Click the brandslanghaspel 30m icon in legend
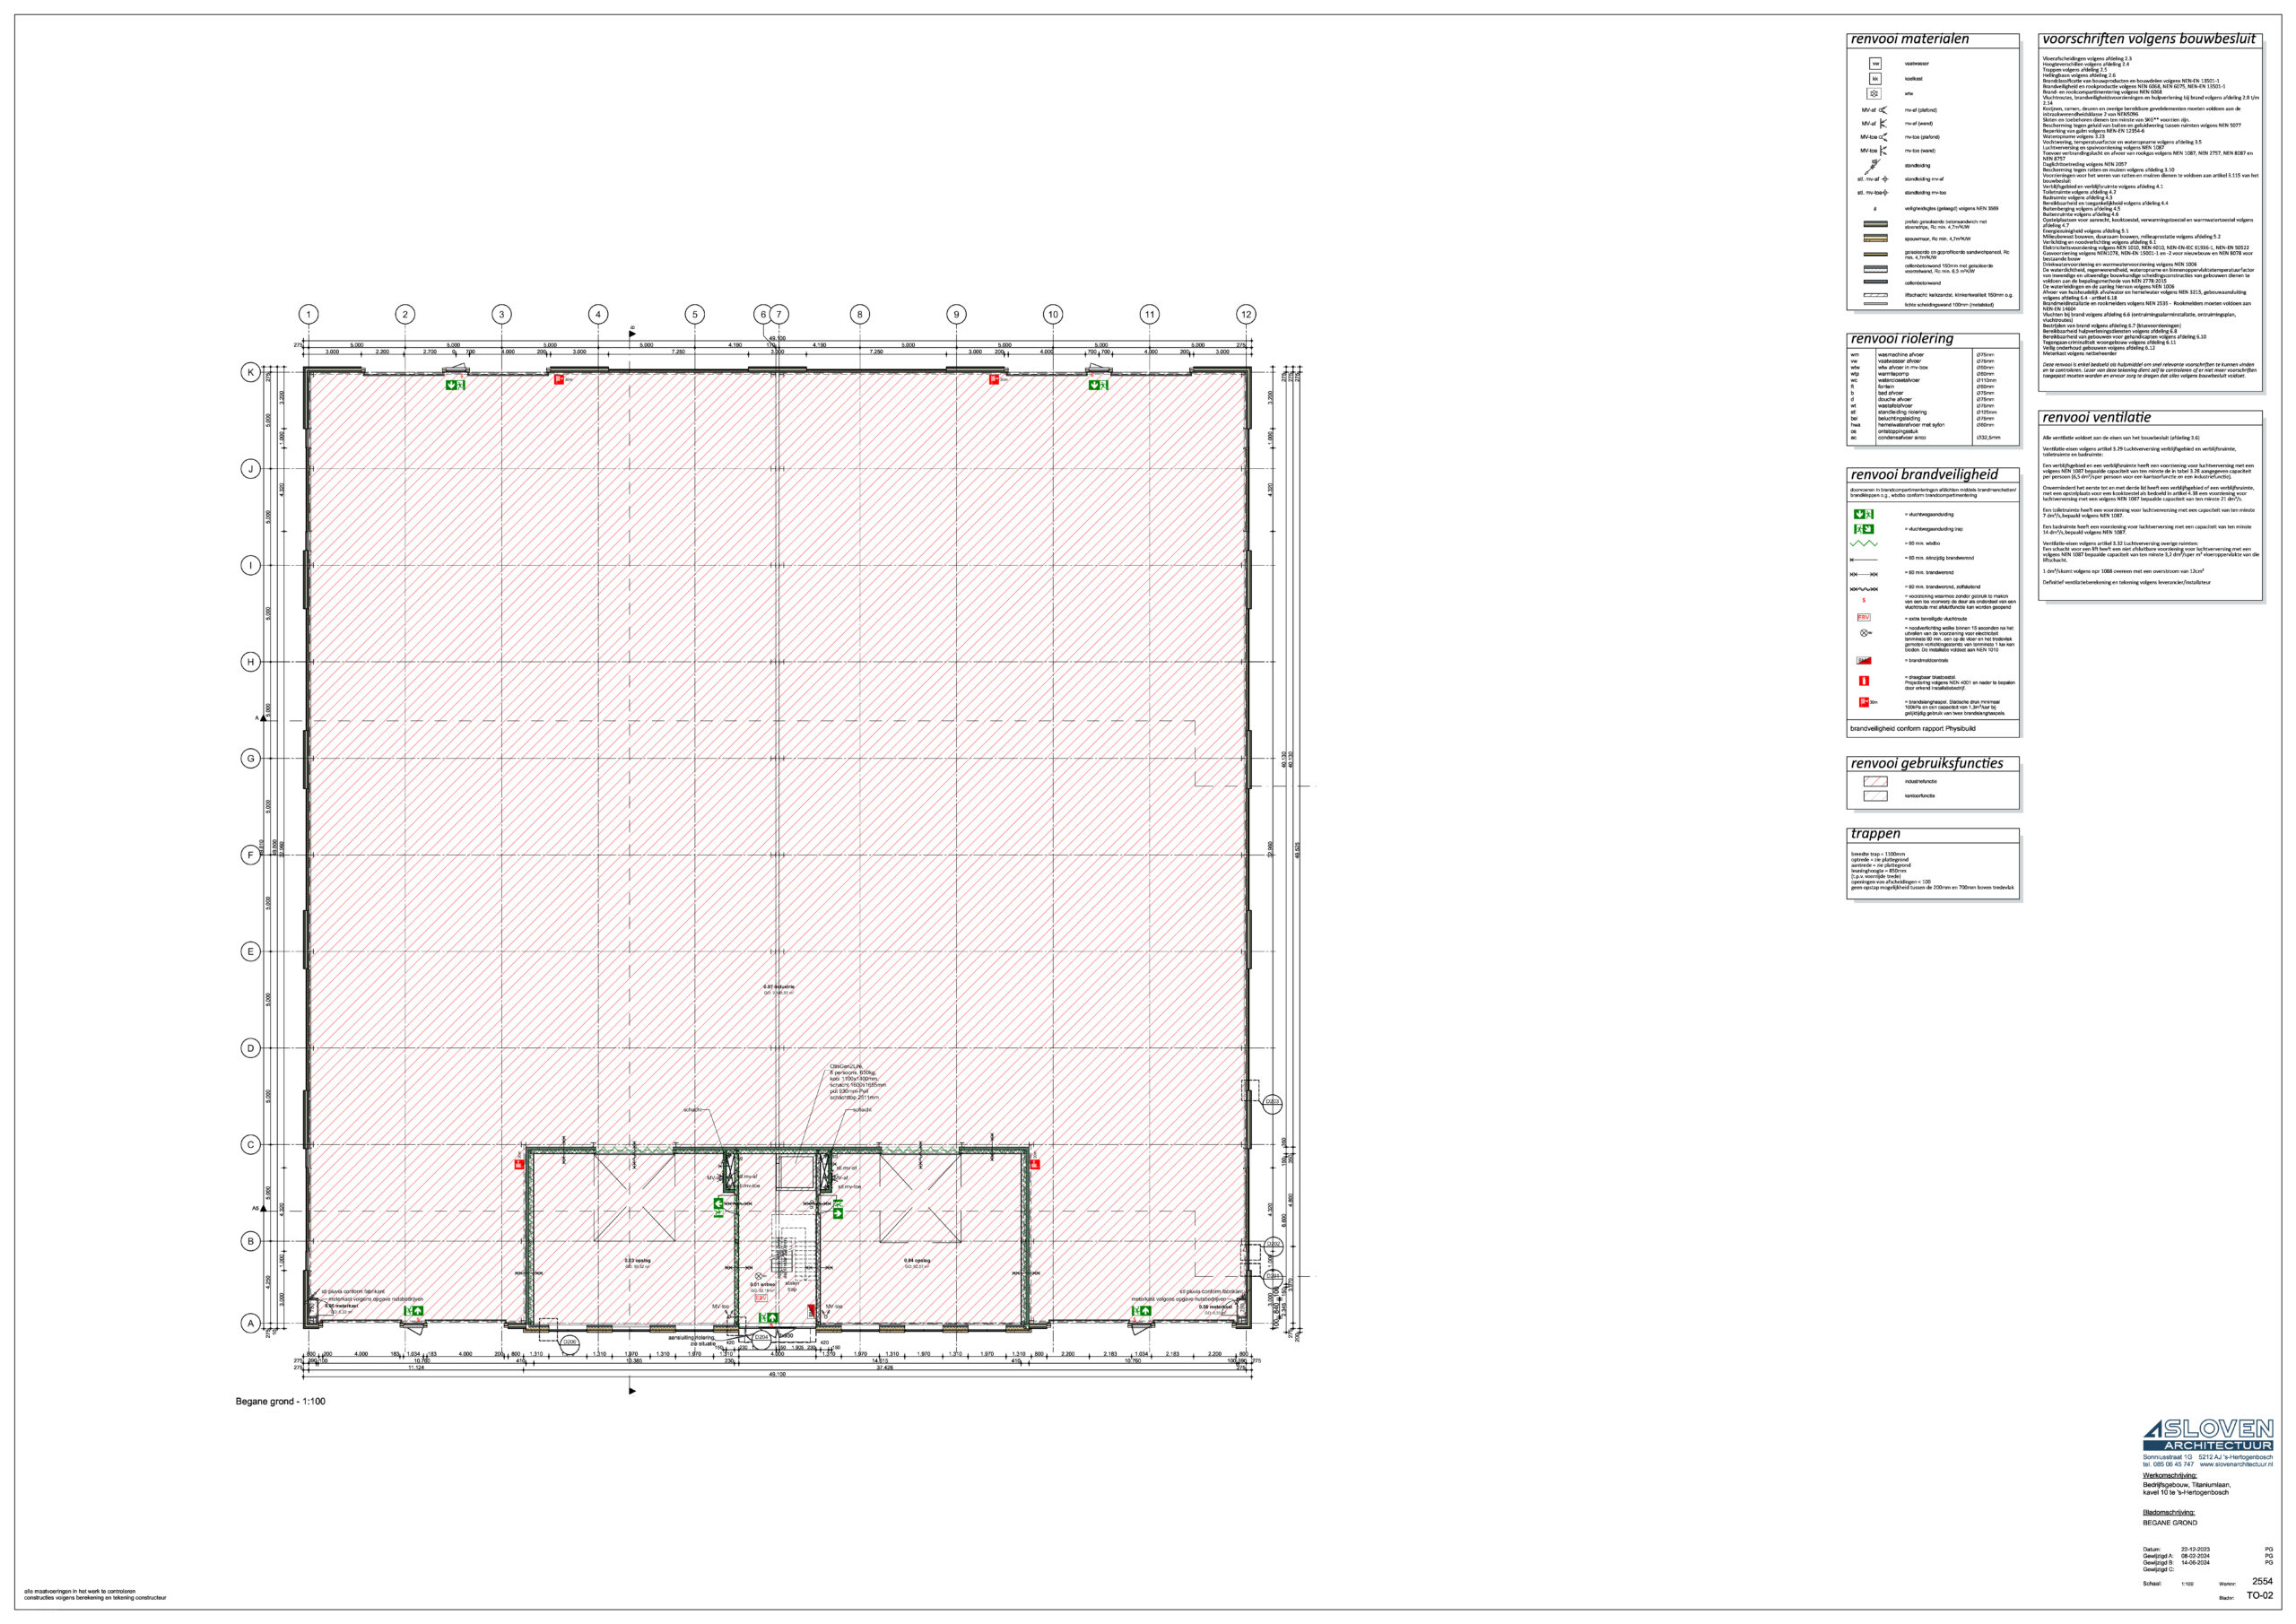Screen dimensions: 2296x1624 1865,702
